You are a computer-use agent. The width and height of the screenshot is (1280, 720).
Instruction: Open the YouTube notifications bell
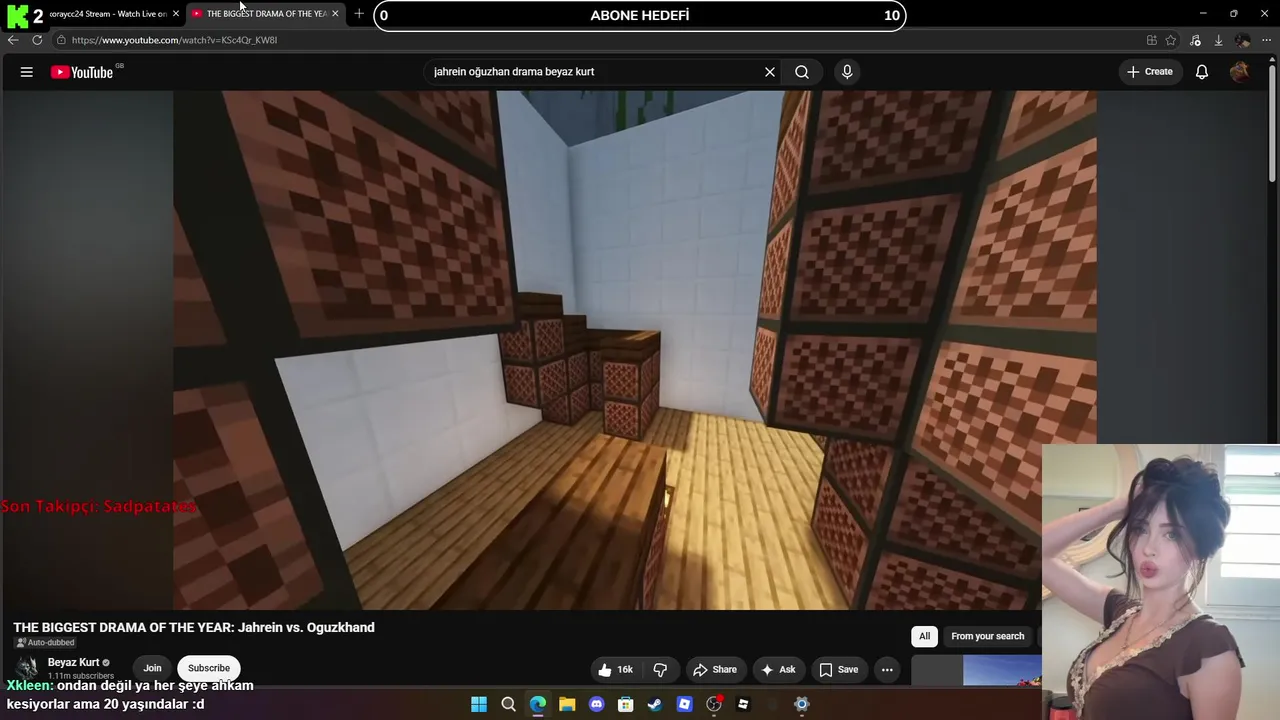(x=1202, y=72)
